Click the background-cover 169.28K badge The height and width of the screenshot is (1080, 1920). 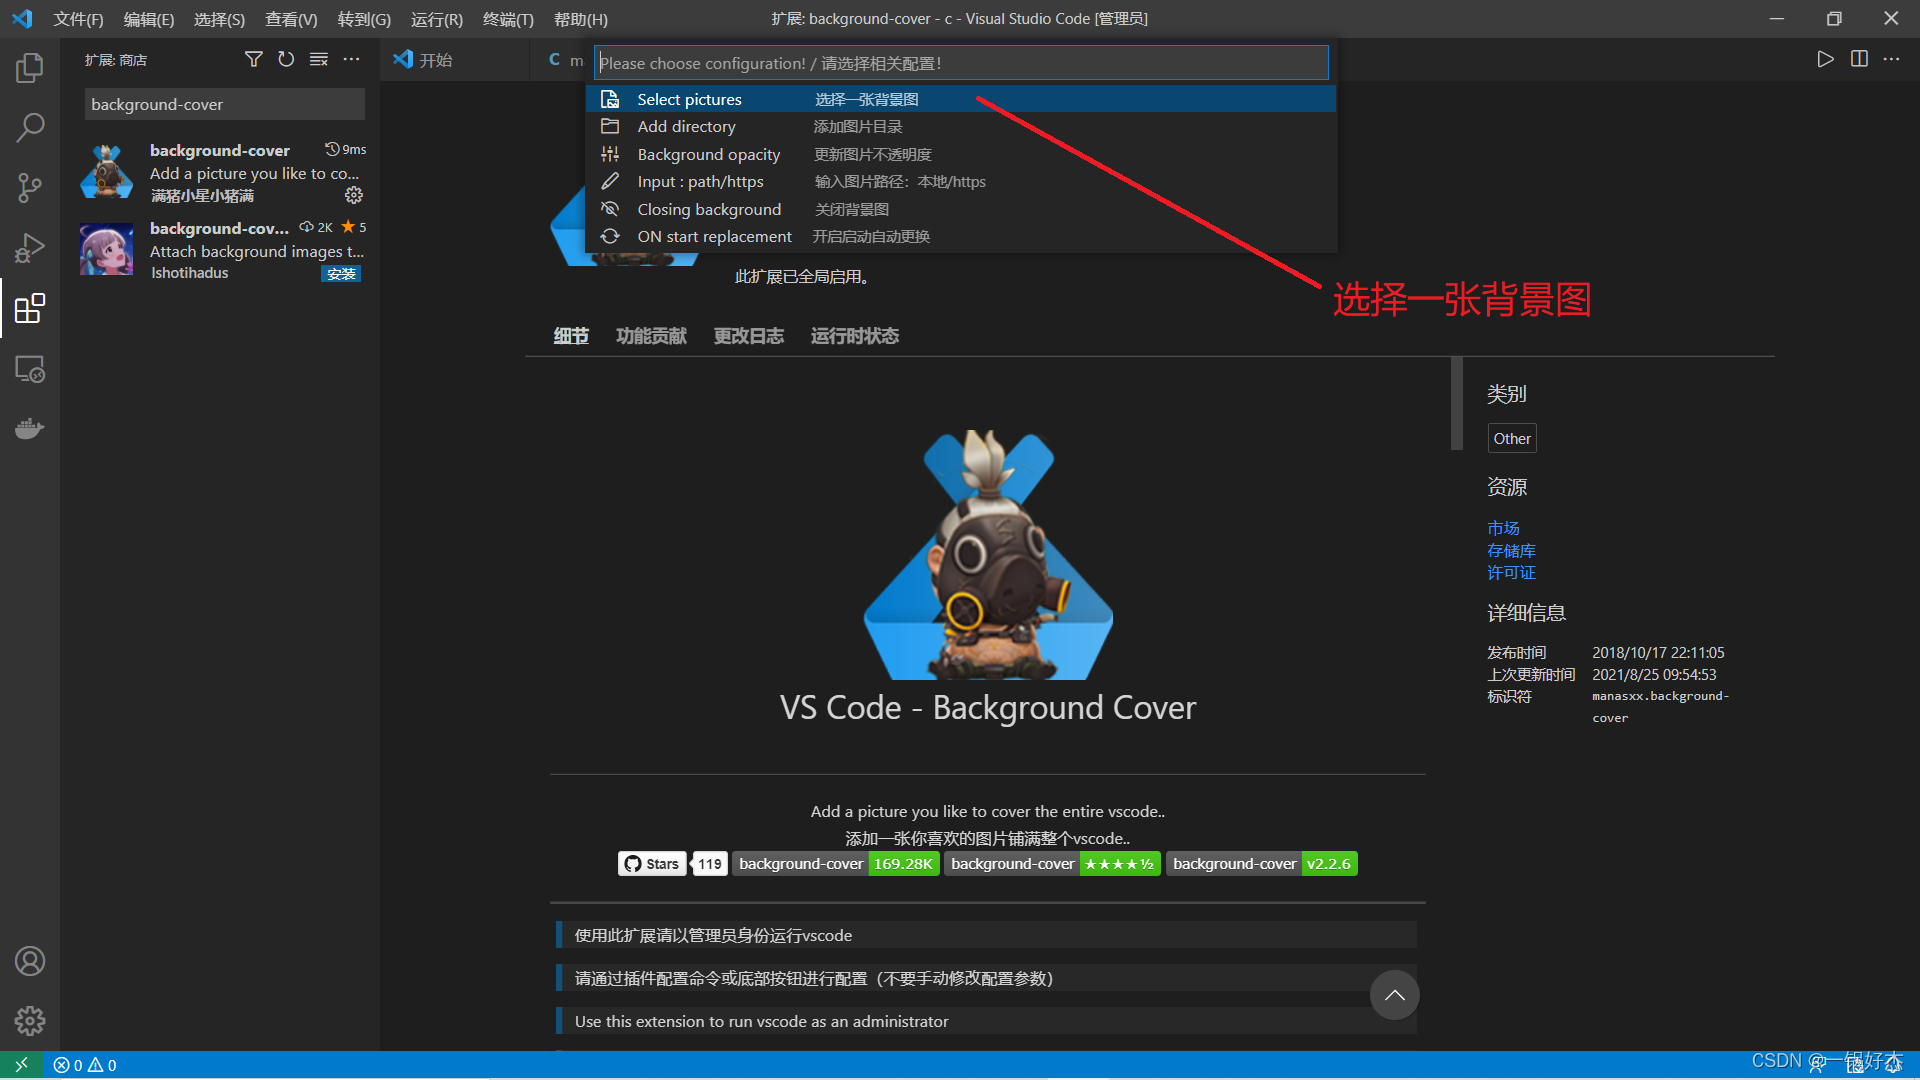click(836, 864)
